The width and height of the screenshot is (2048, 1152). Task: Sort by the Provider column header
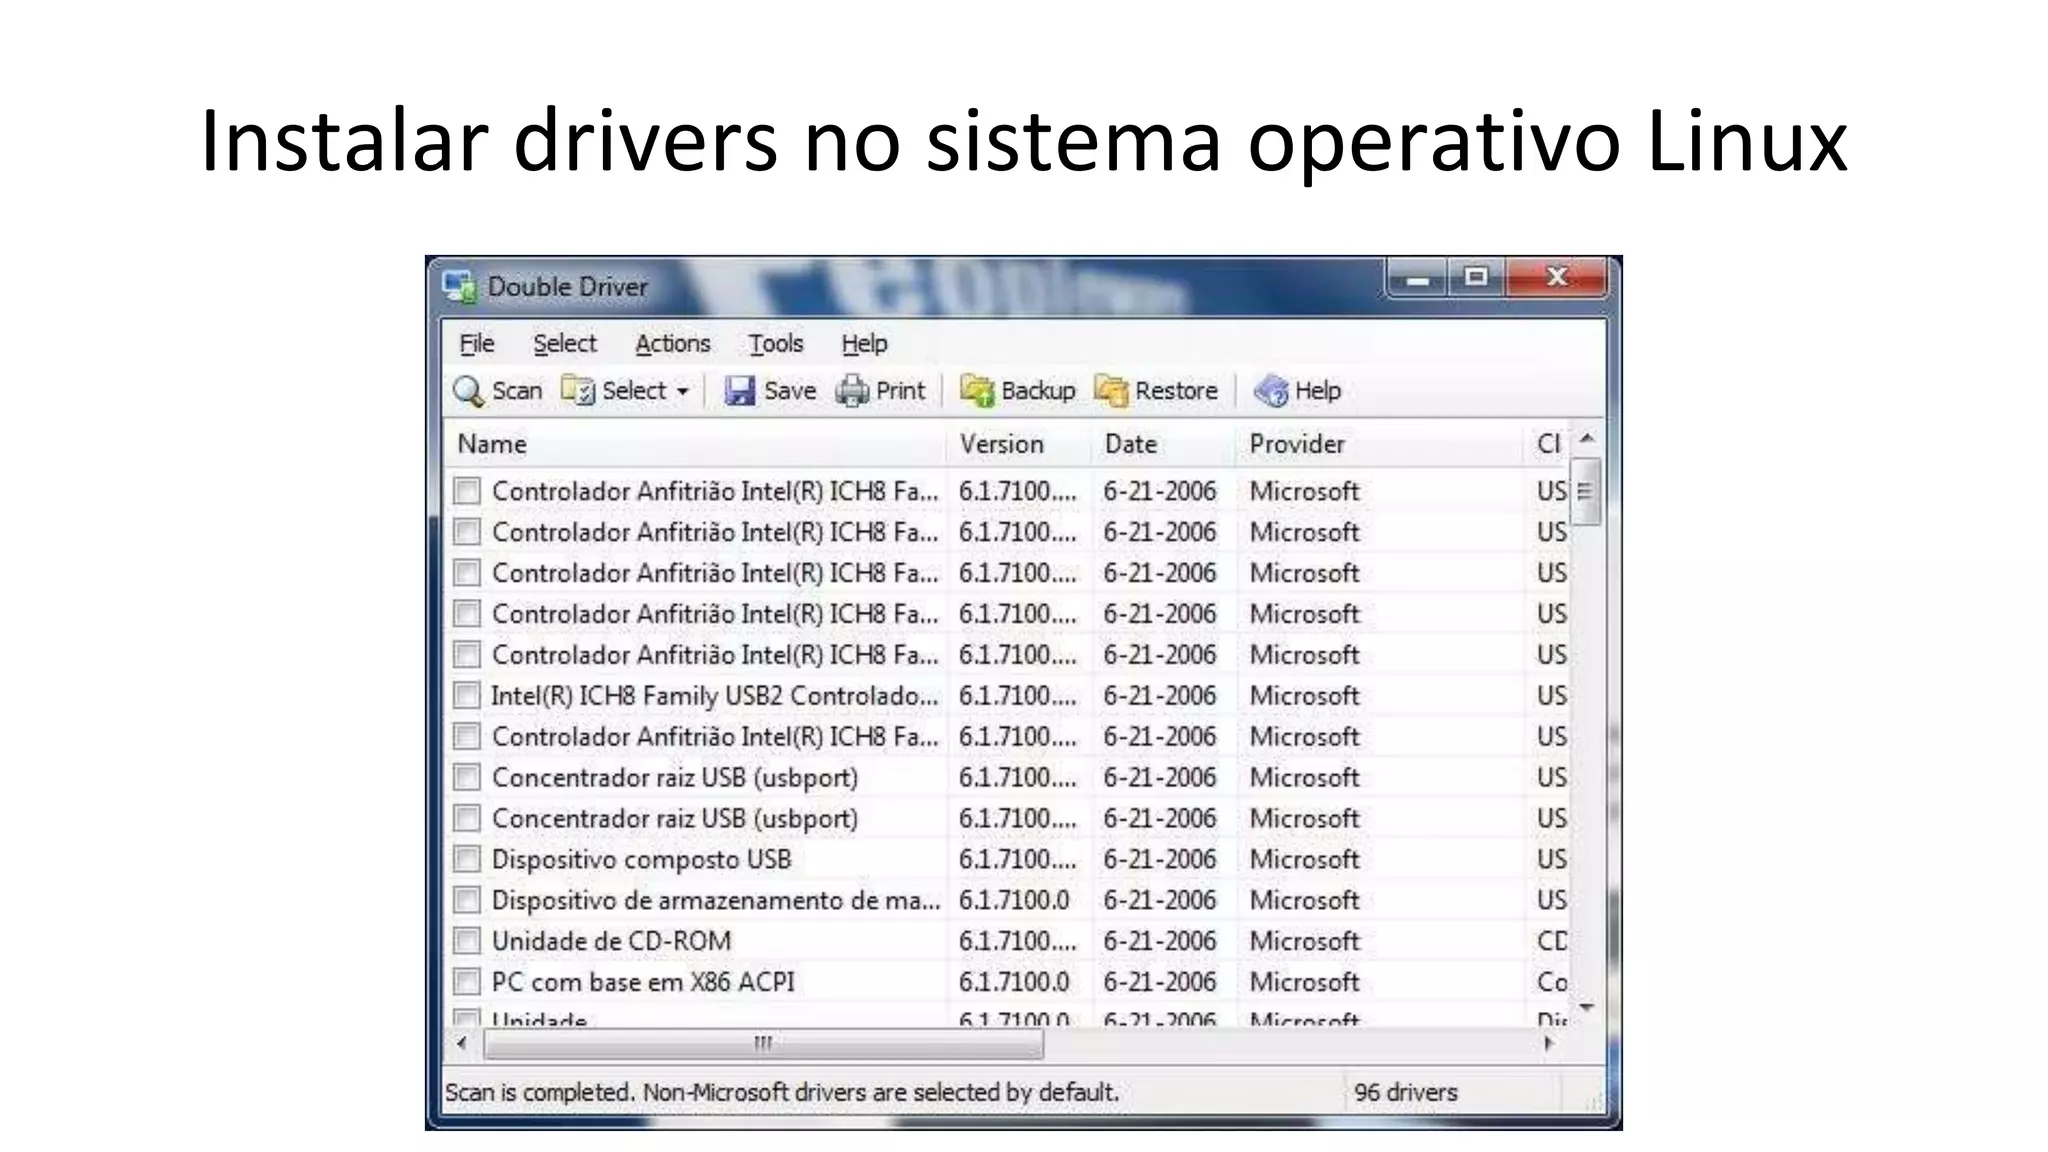1380,444
